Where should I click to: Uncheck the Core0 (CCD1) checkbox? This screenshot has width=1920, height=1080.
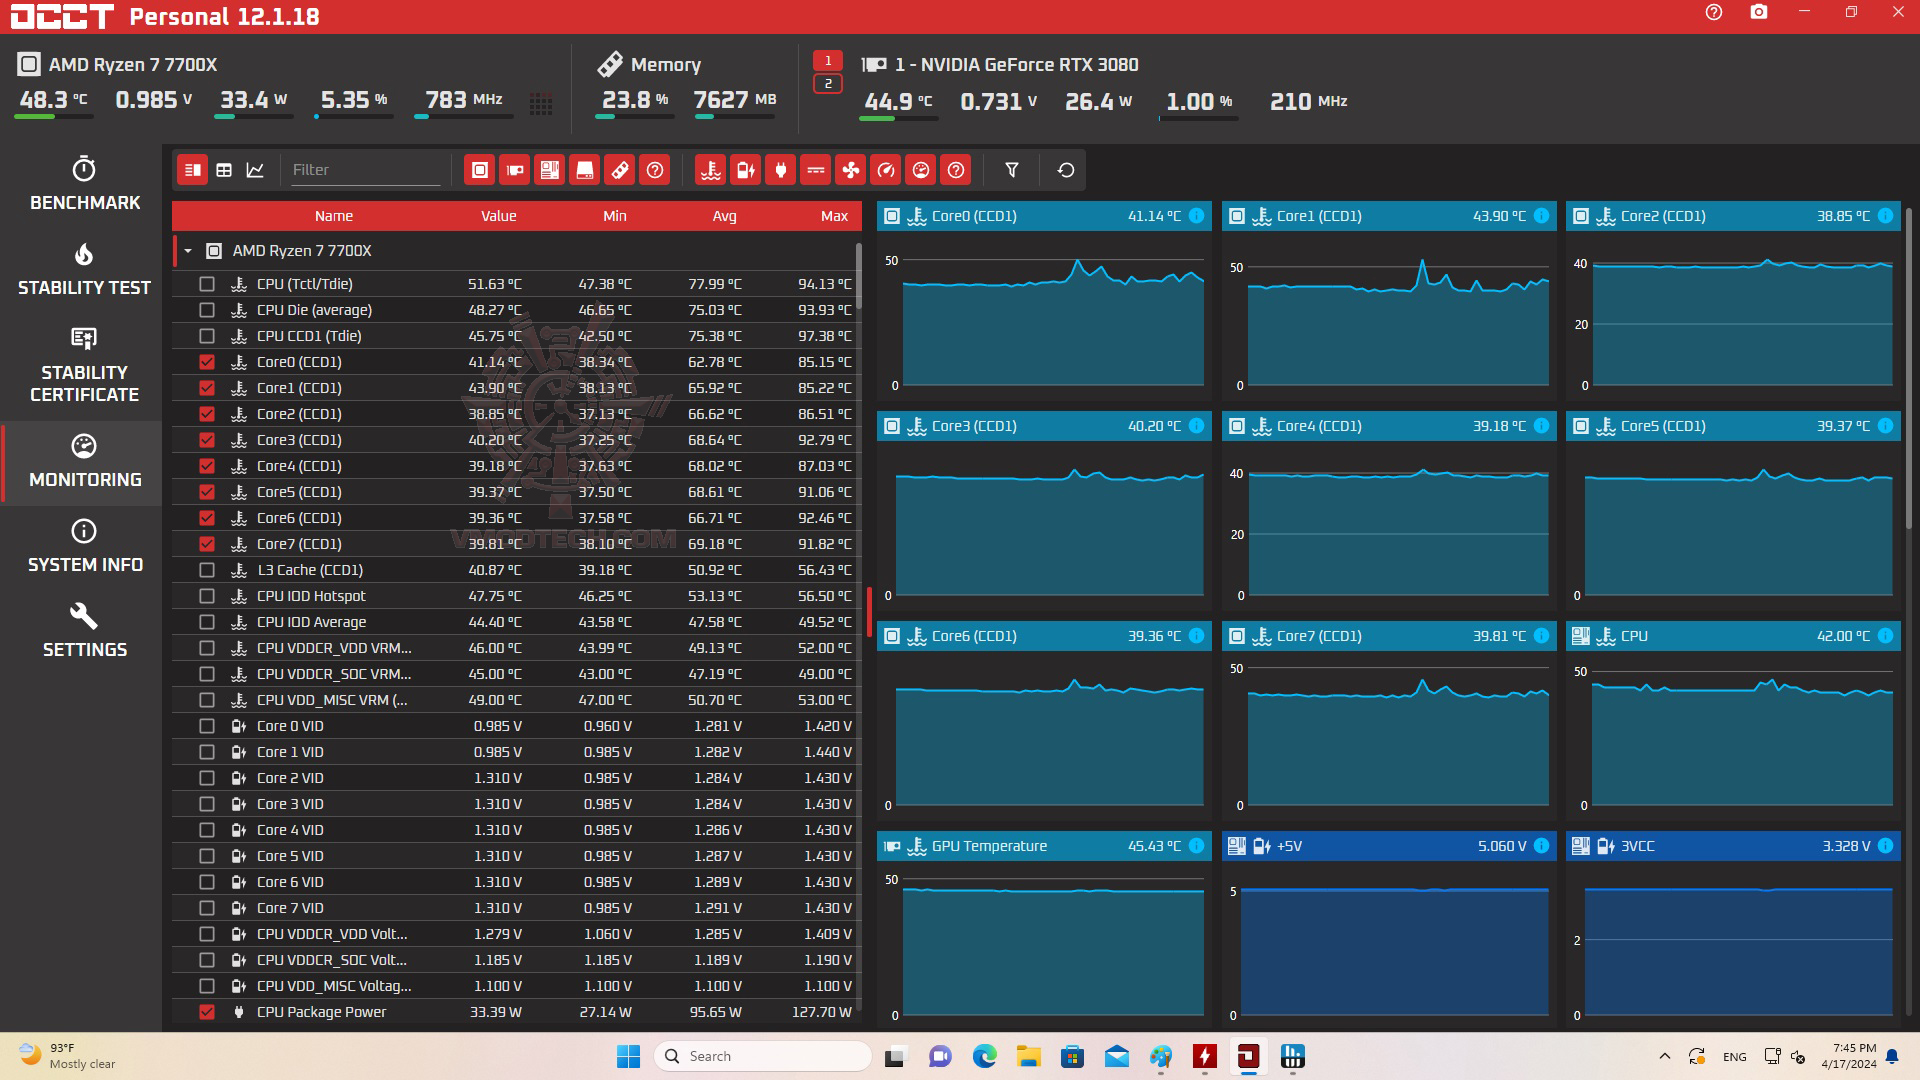tap(207, 362)
